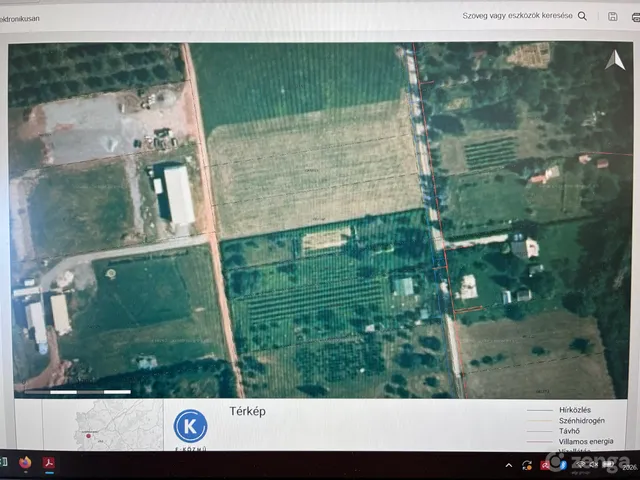The image size is (640, 480).
Task: Click the save (floppy disk) icon
Action: [612, 16]
